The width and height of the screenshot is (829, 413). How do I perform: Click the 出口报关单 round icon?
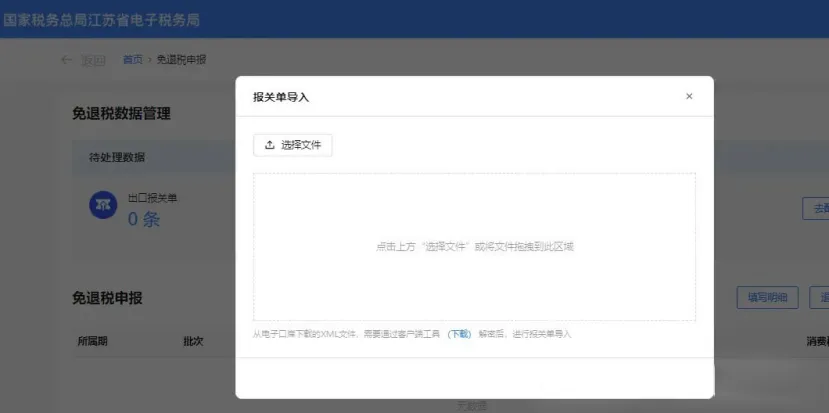tap(103, 205)
